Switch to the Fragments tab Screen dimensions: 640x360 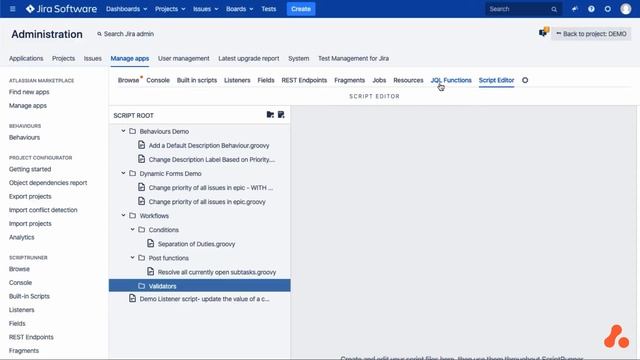click(x=349, y=80)
